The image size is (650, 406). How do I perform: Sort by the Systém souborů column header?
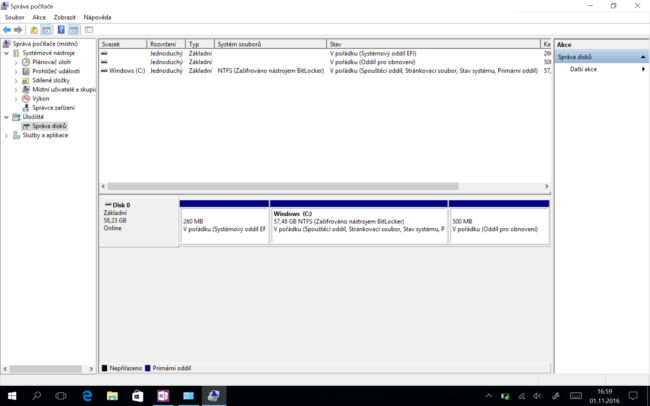(x=270, y=44)
